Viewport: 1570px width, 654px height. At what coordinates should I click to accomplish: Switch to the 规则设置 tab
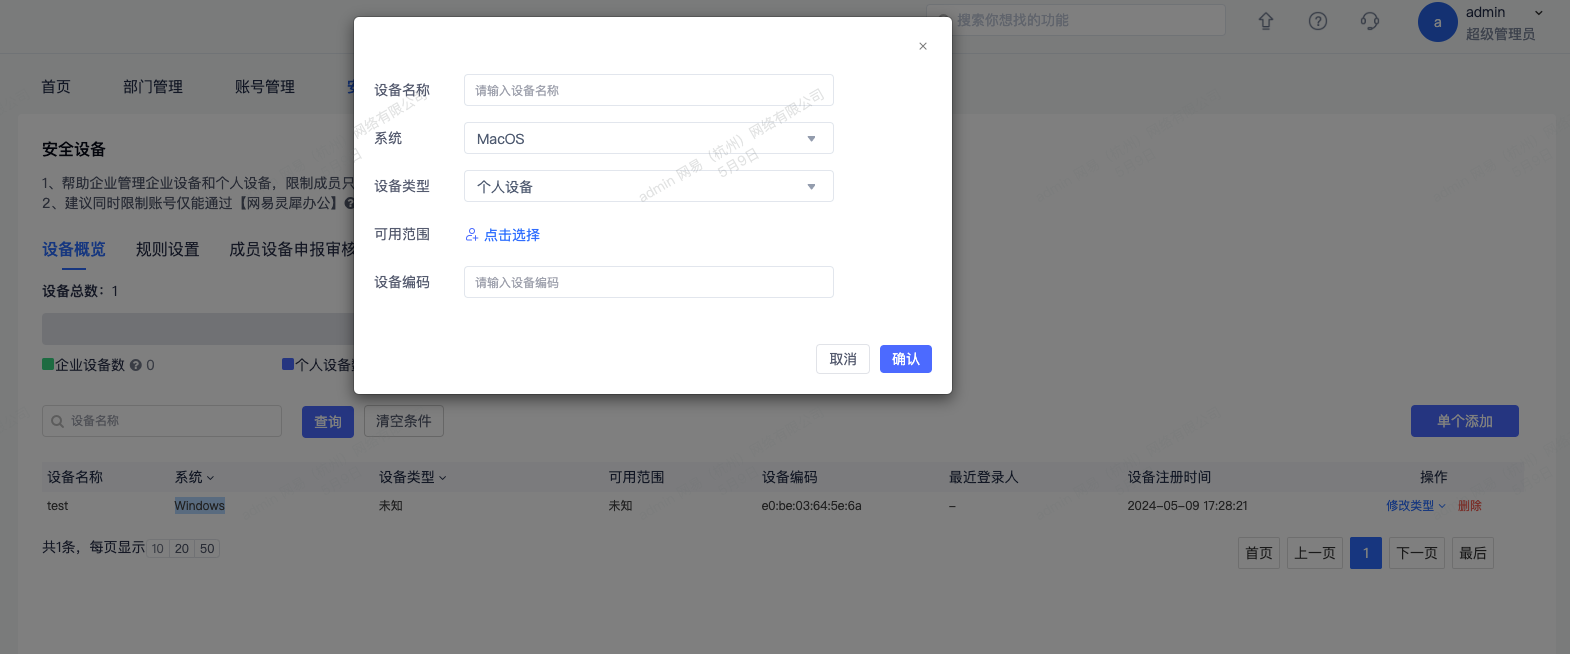click(x=167, y=249)
